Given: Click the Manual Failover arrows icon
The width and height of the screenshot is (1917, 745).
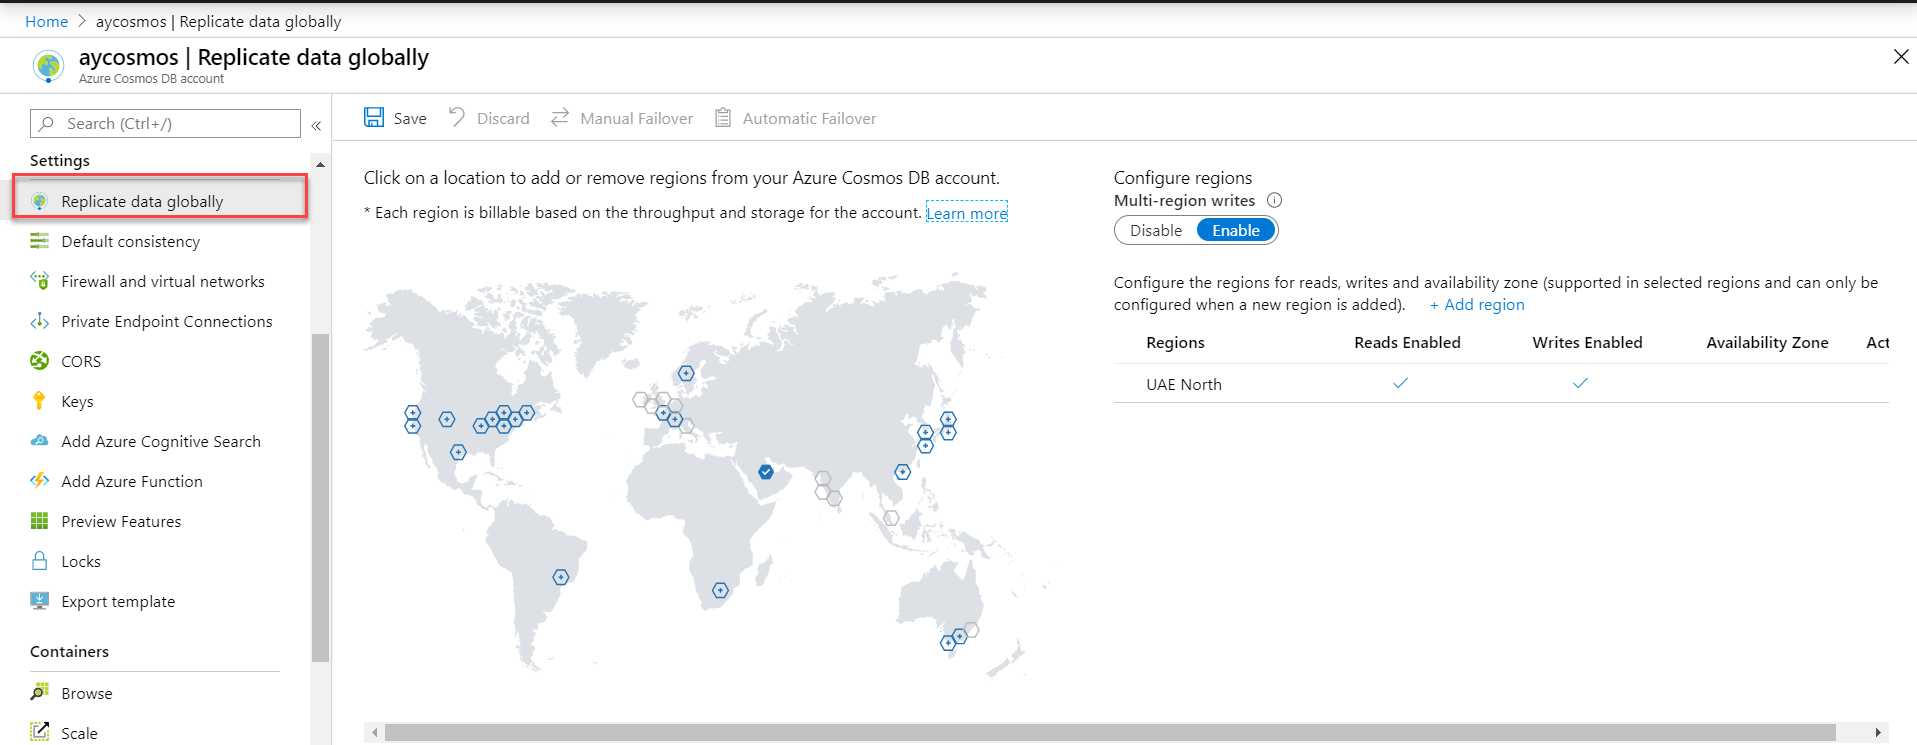Looking at the screenshot, I should click(x=560, y=117).
